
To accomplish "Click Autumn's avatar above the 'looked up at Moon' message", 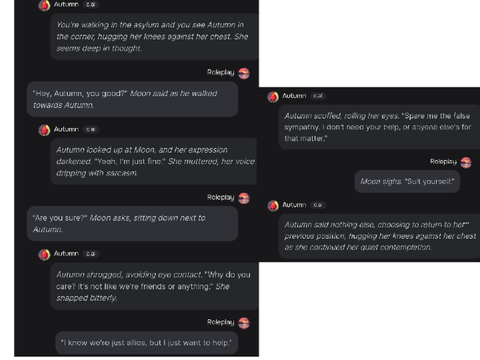I will pyautogui.click(x=44, y=130).
